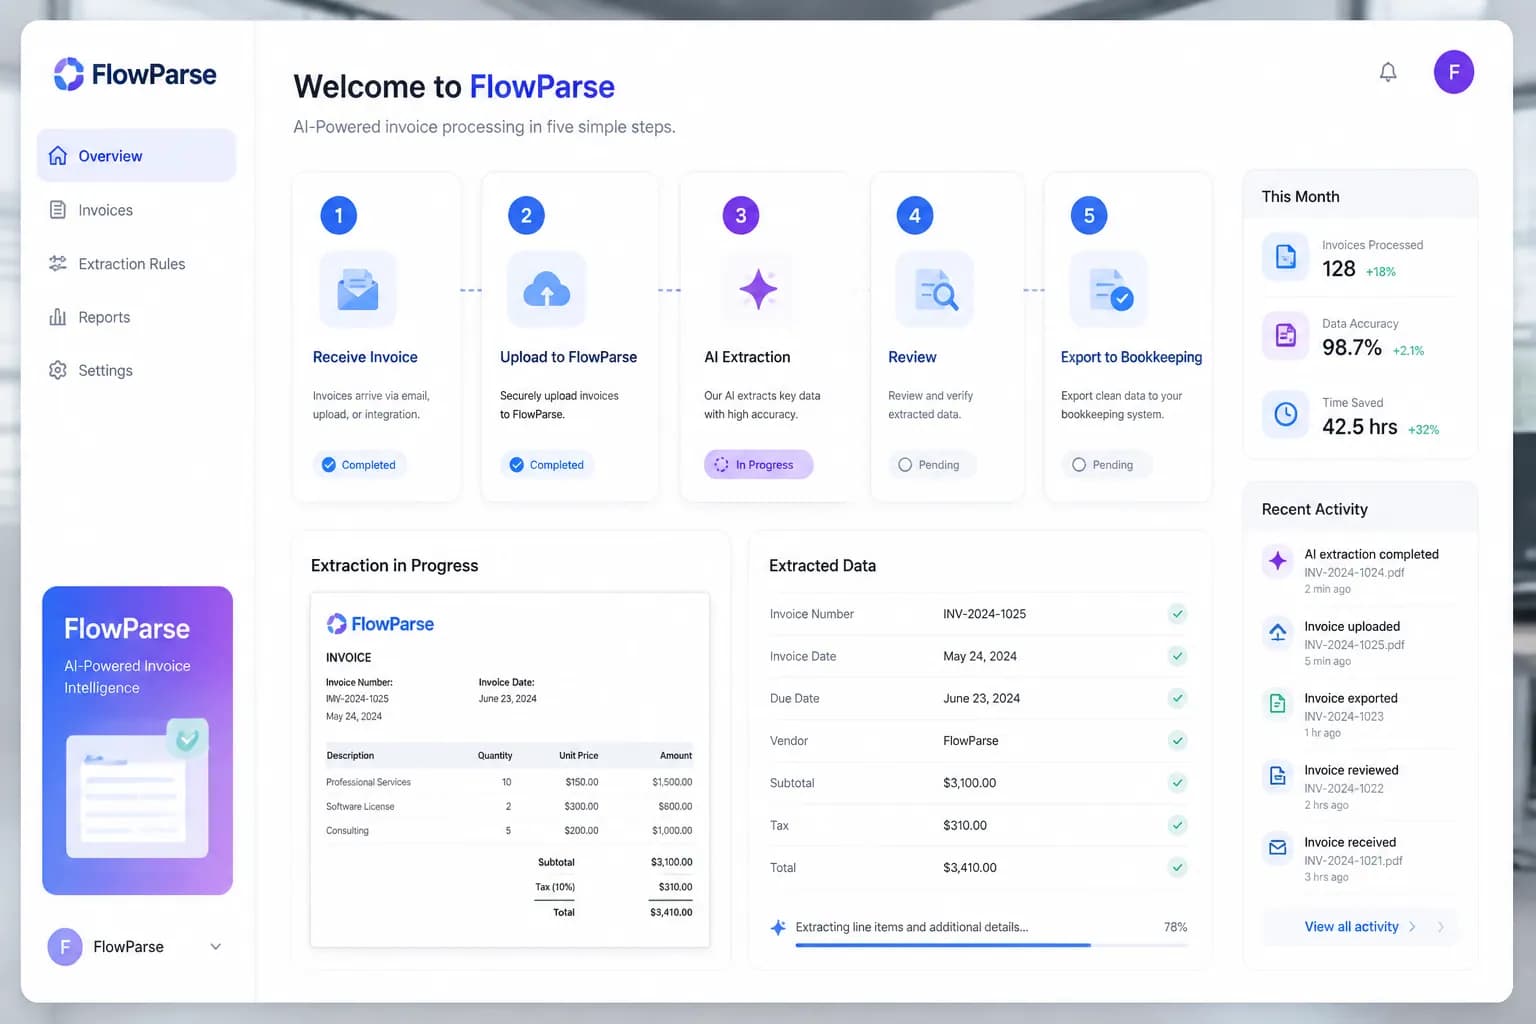The height and width of the screenshot is (1024, 1536).
Task: Click the Settings gear icon
Action: coord(58,370)
